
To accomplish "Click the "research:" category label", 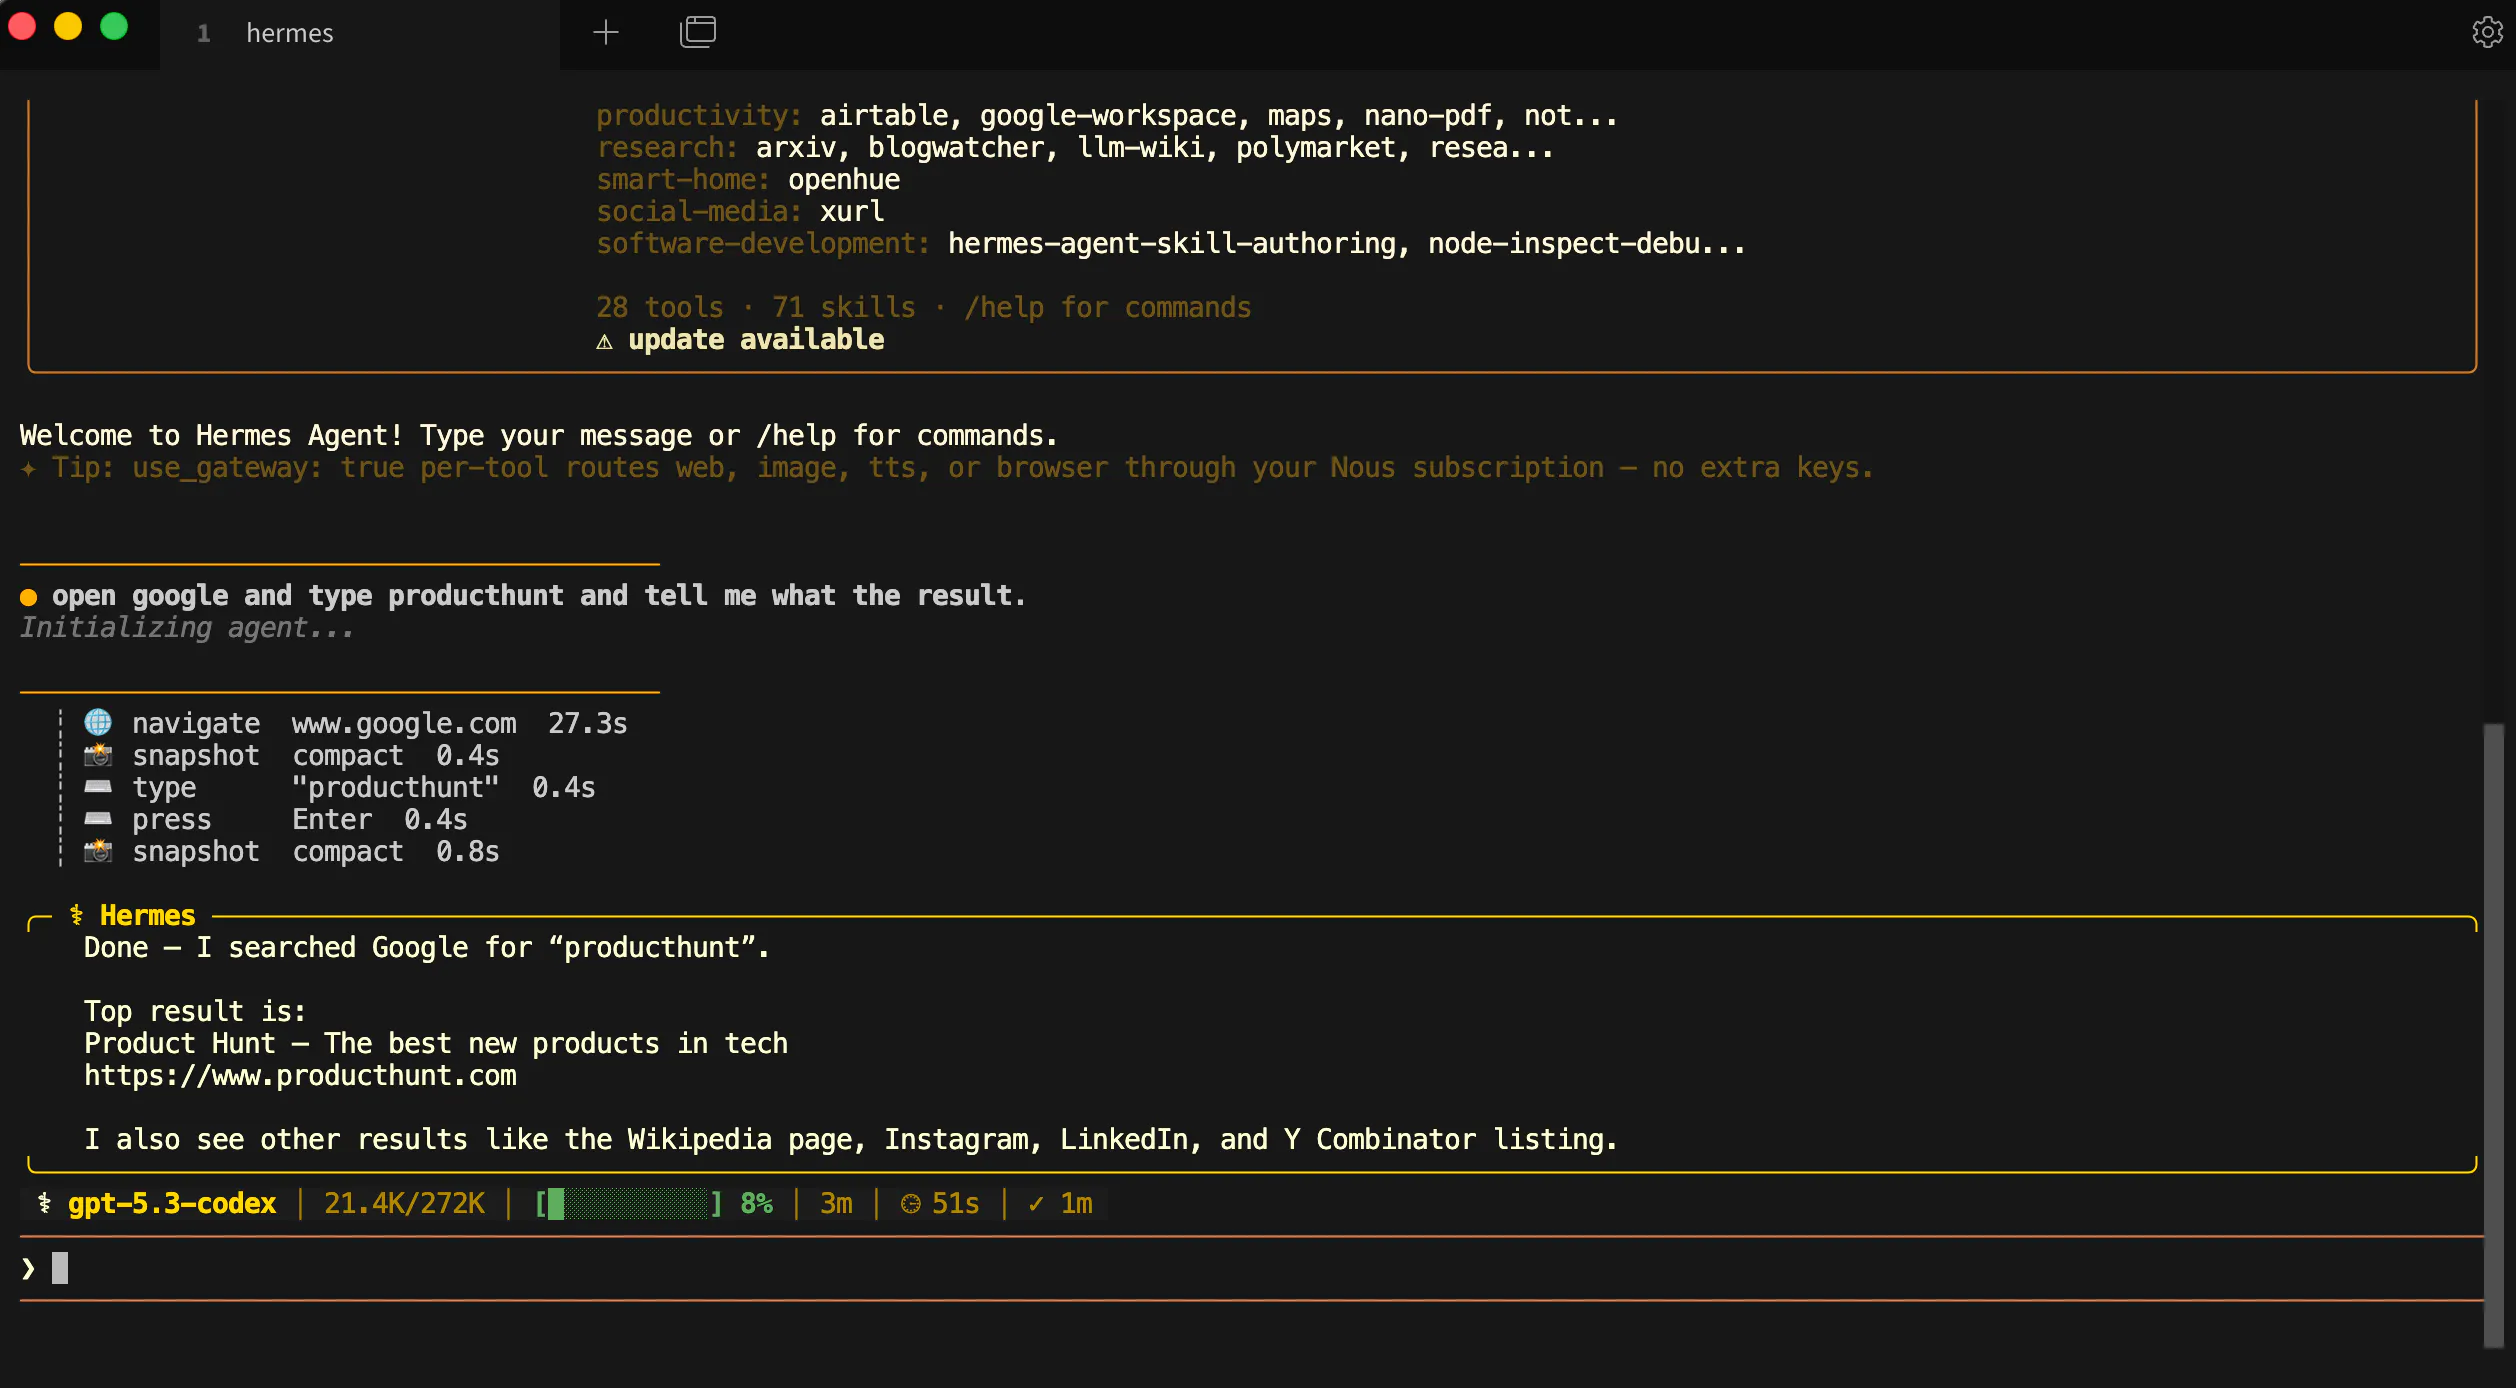I will (x=668, y=147).
